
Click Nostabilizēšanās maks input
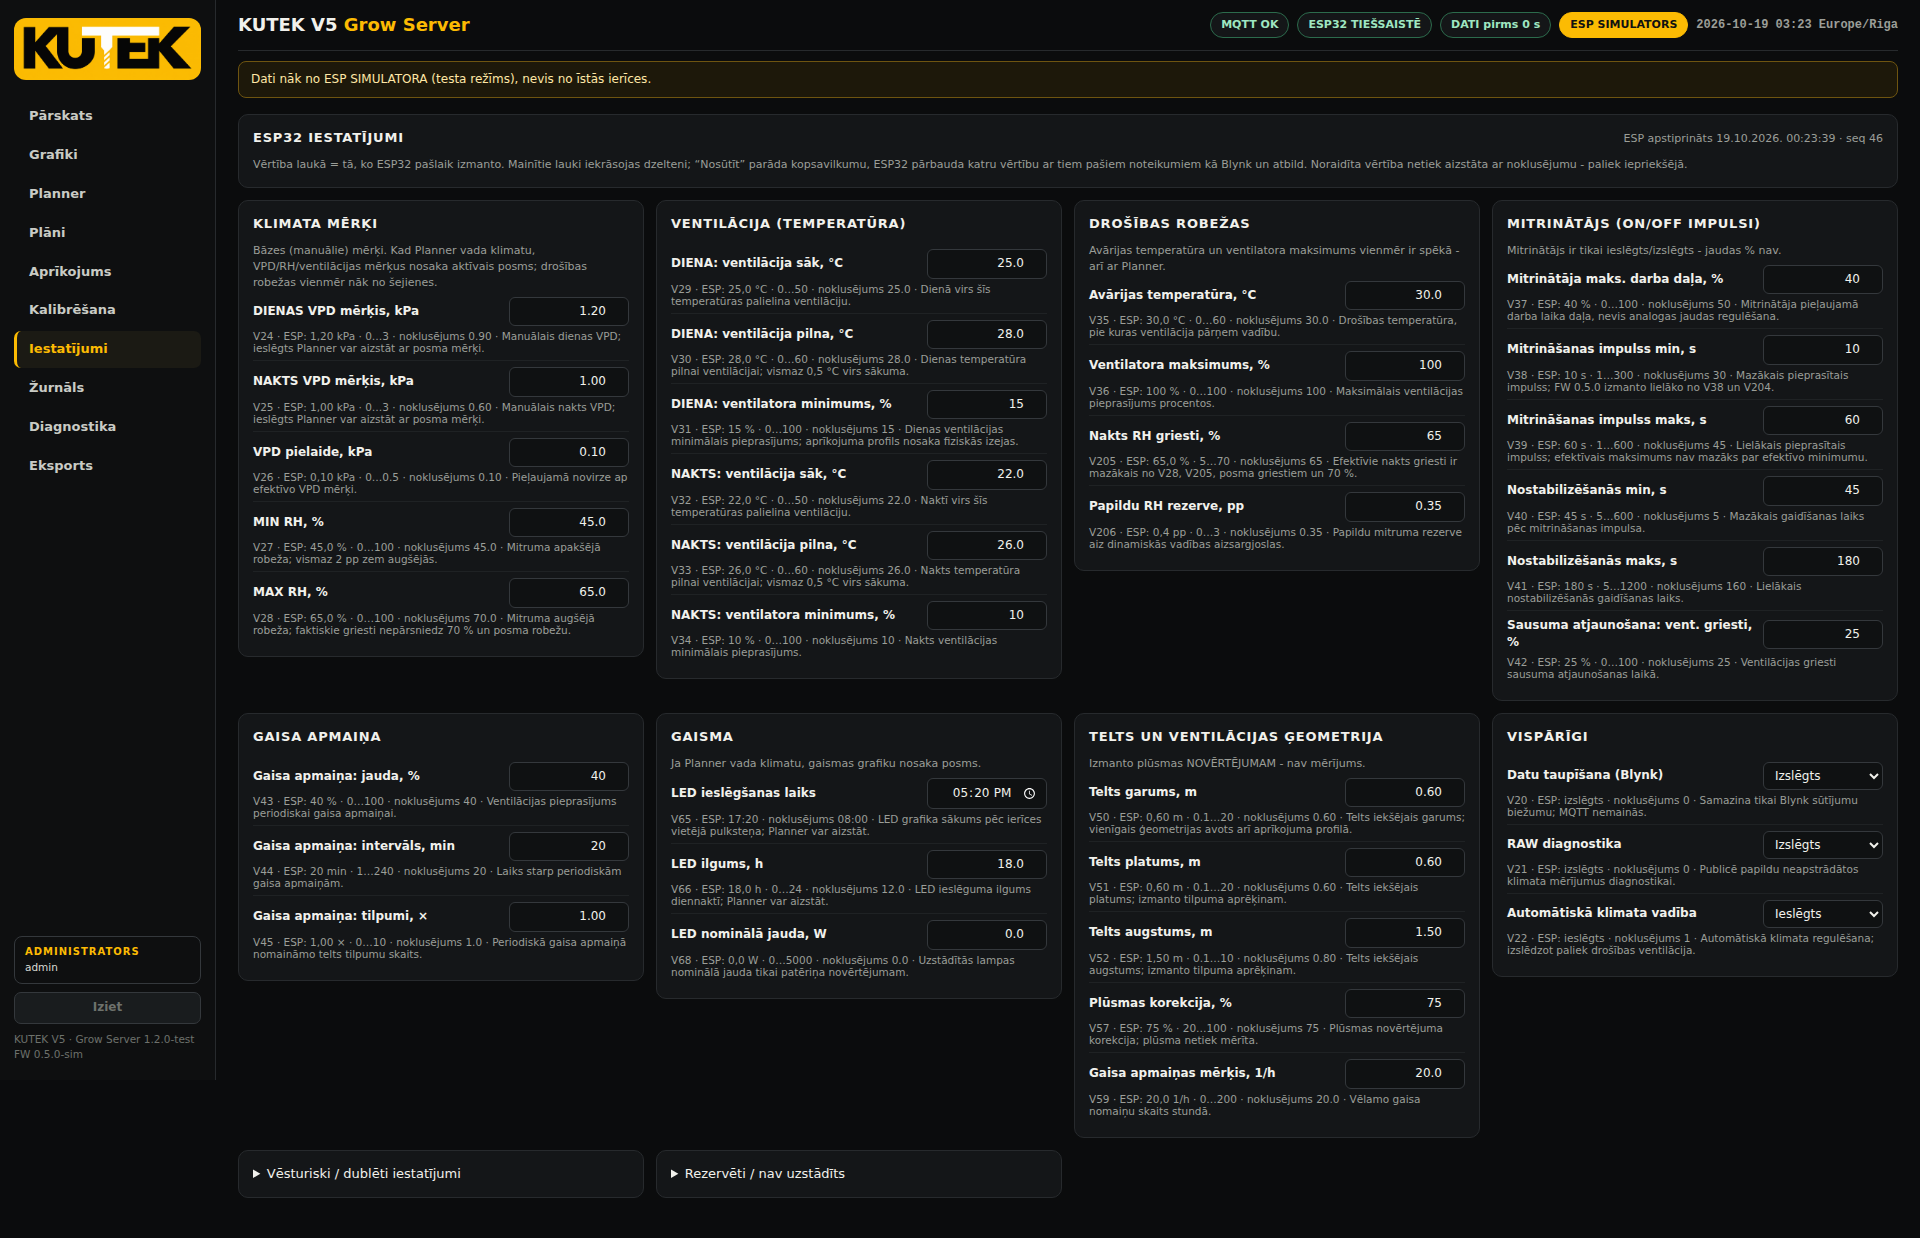(x=1823, y=561)
